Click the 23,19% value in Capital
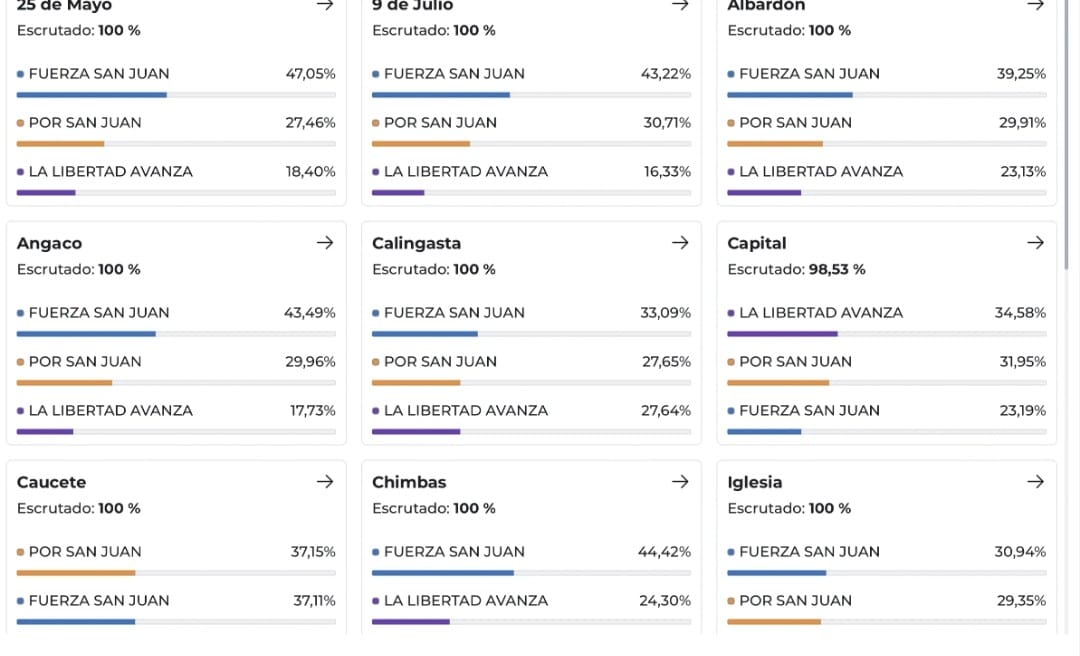The height and width of the screenshot is (656, 1080). 1023,411
